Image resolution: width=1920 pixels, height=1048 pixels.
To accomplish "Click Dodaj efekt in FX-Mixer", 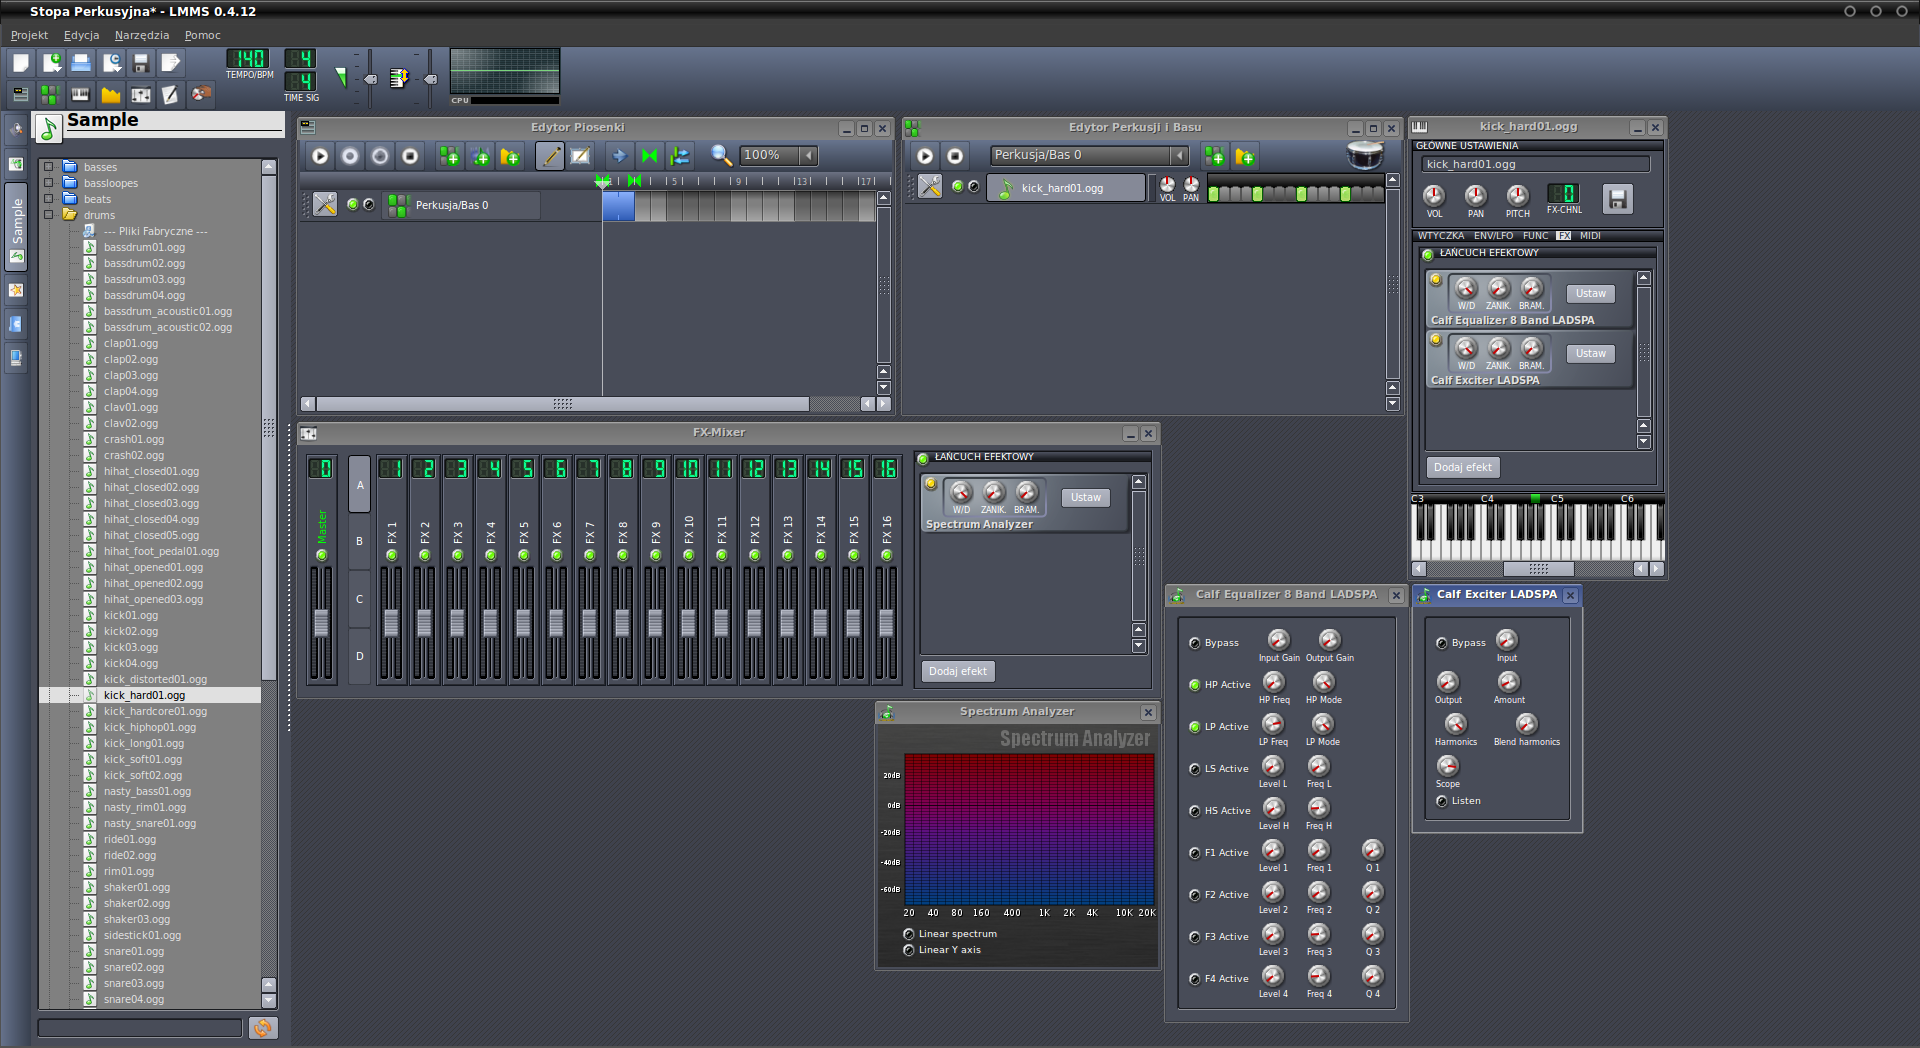I will [x=958, y=671].
